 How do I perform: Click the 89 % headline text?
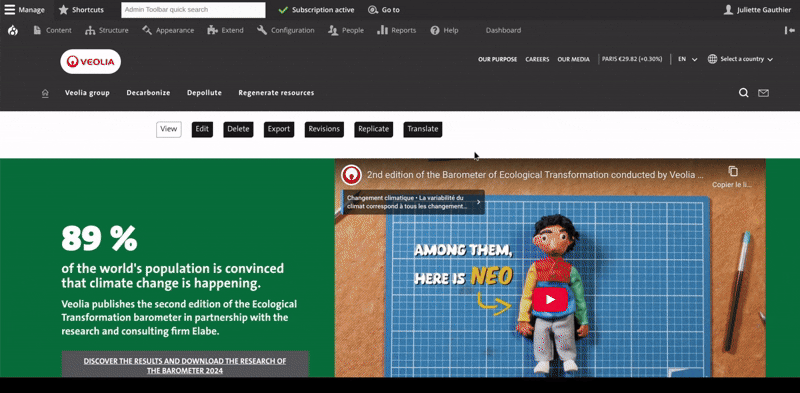(99, 238)
